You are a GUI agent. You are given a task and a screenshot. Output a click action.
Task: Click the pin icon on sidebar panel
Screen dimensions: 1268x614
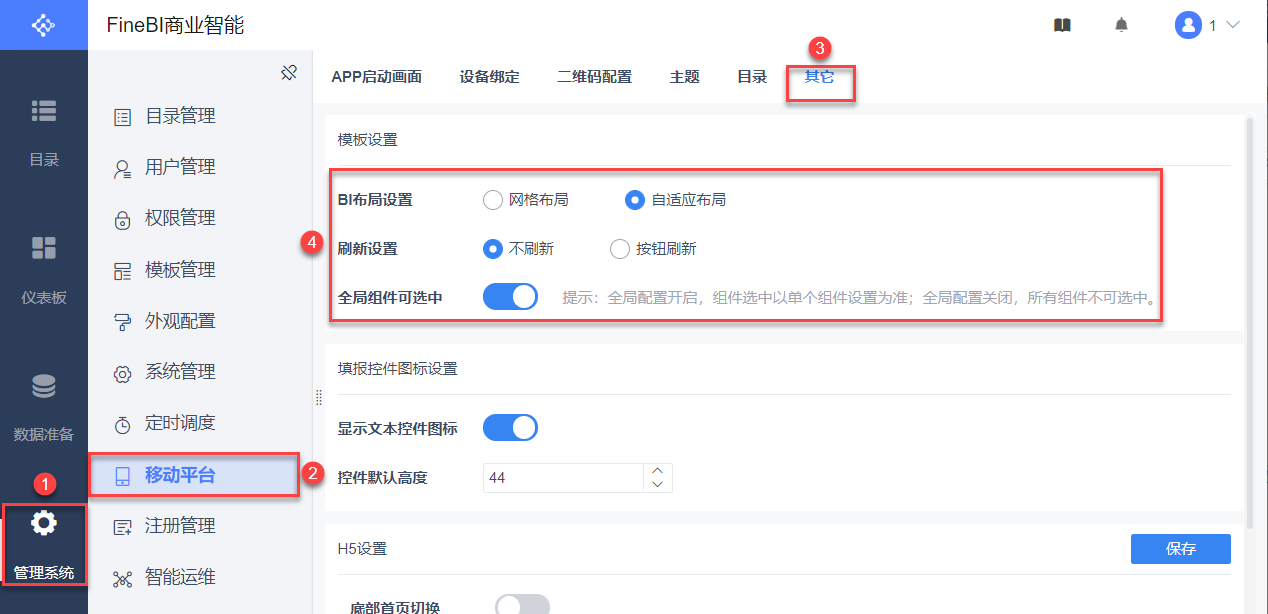(289, 73)
